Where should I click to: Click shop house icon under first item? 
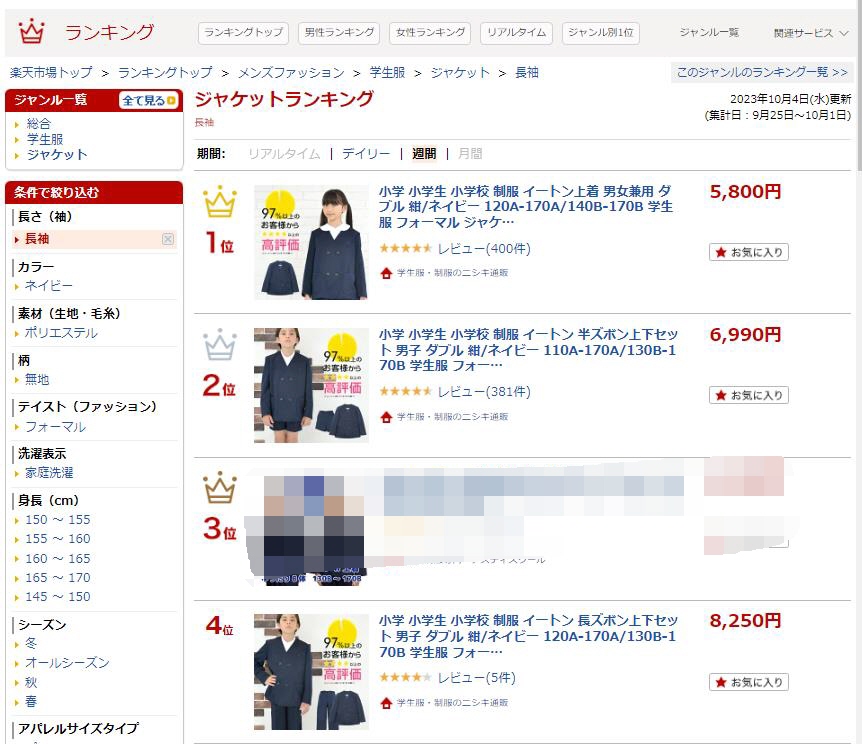click(386, 273)
